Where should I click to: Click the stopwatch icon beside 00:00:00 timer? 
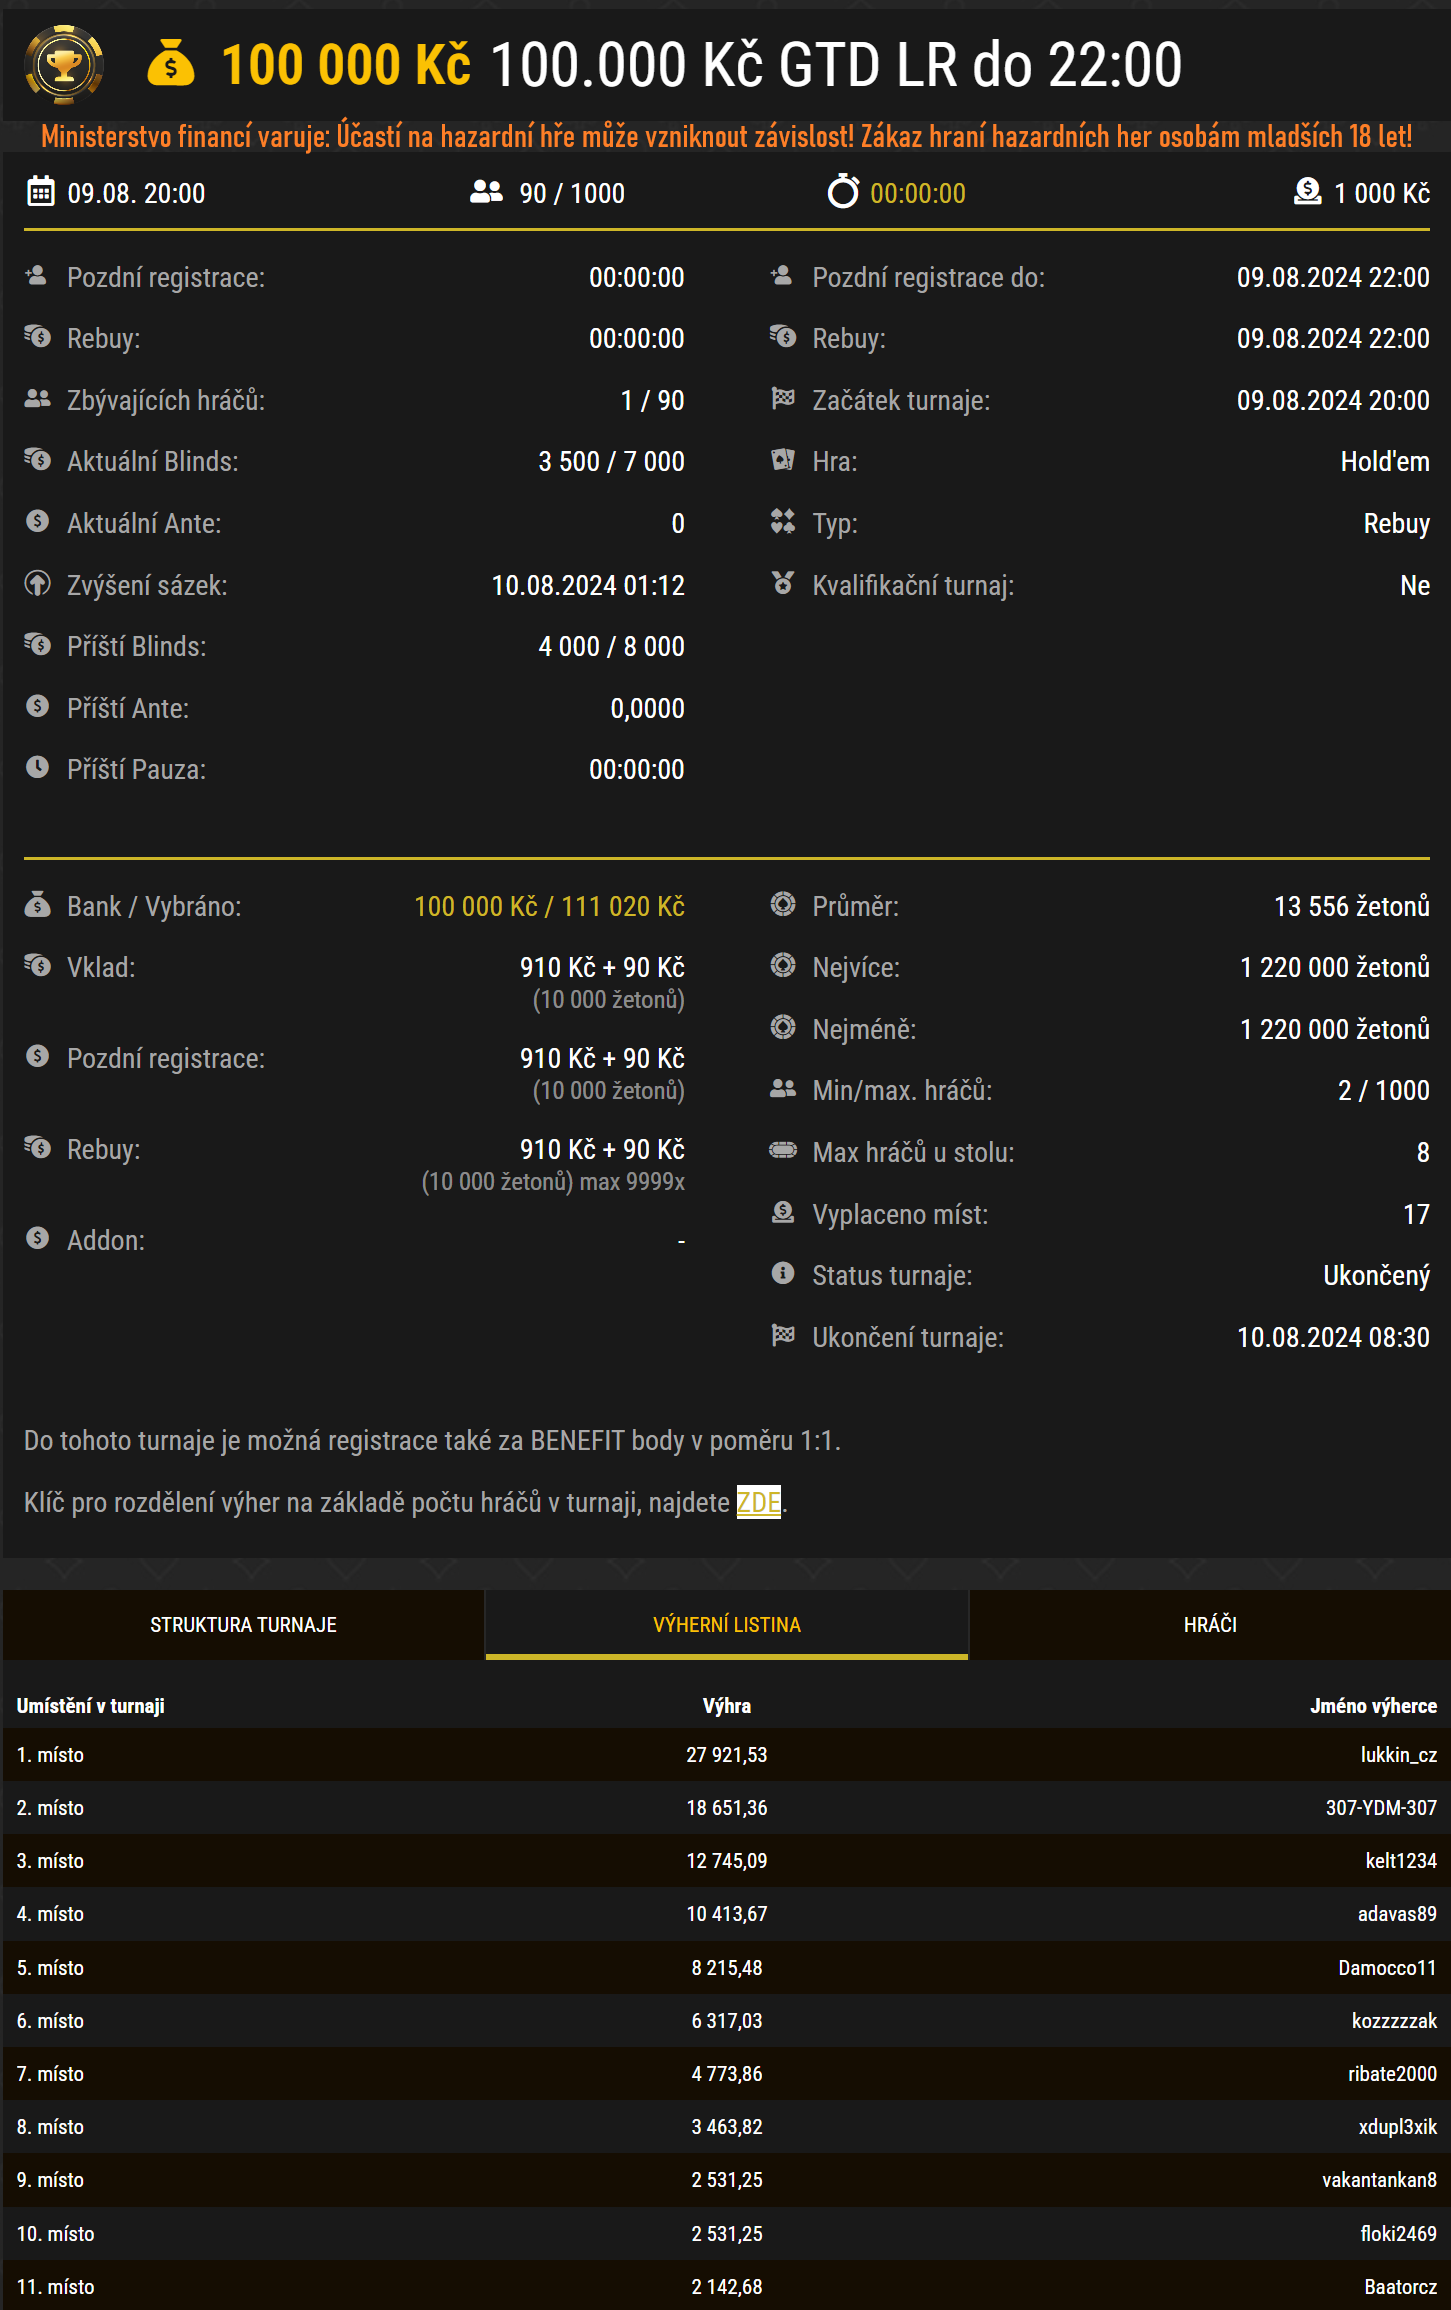point(842,192)
